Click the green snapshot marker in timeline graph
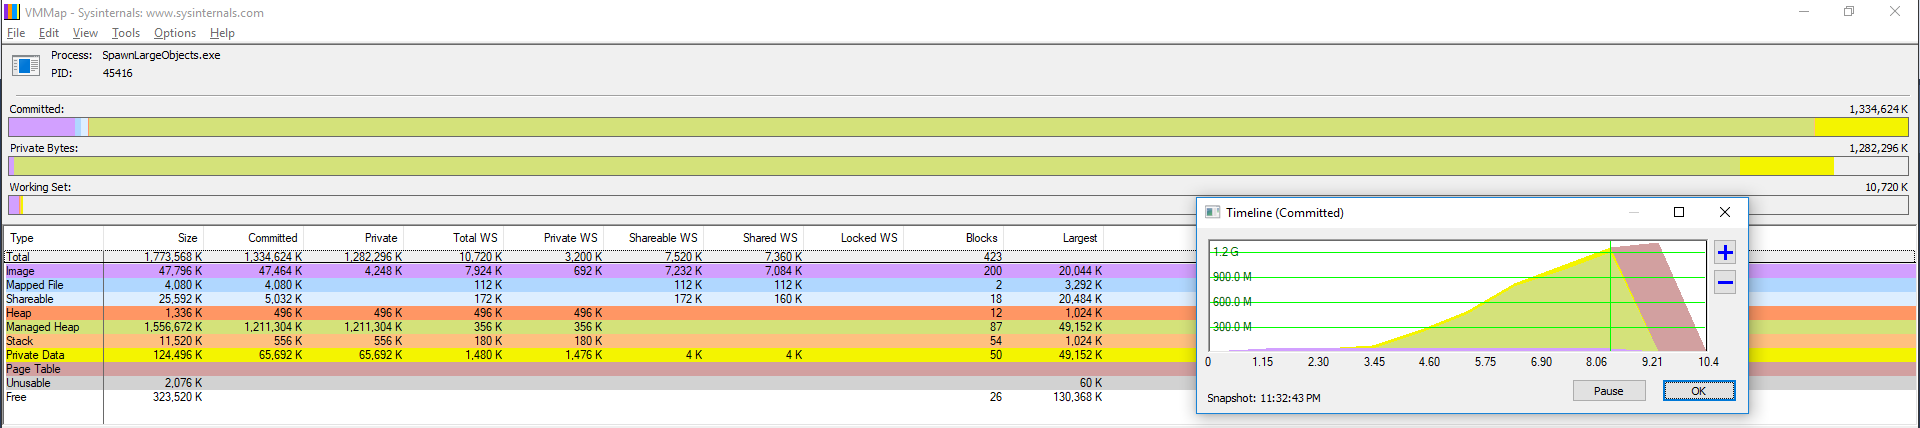Image resolution: width=1920 pixels, height=428 pixels. 1610,295
